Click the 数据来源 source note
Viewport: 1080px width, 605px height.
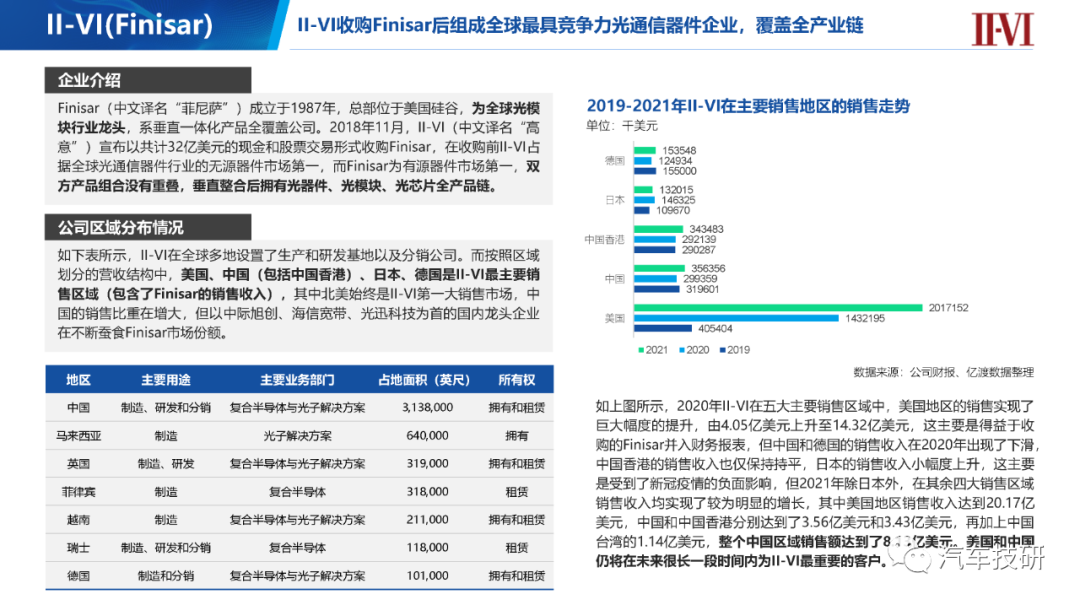click(944, 372)
